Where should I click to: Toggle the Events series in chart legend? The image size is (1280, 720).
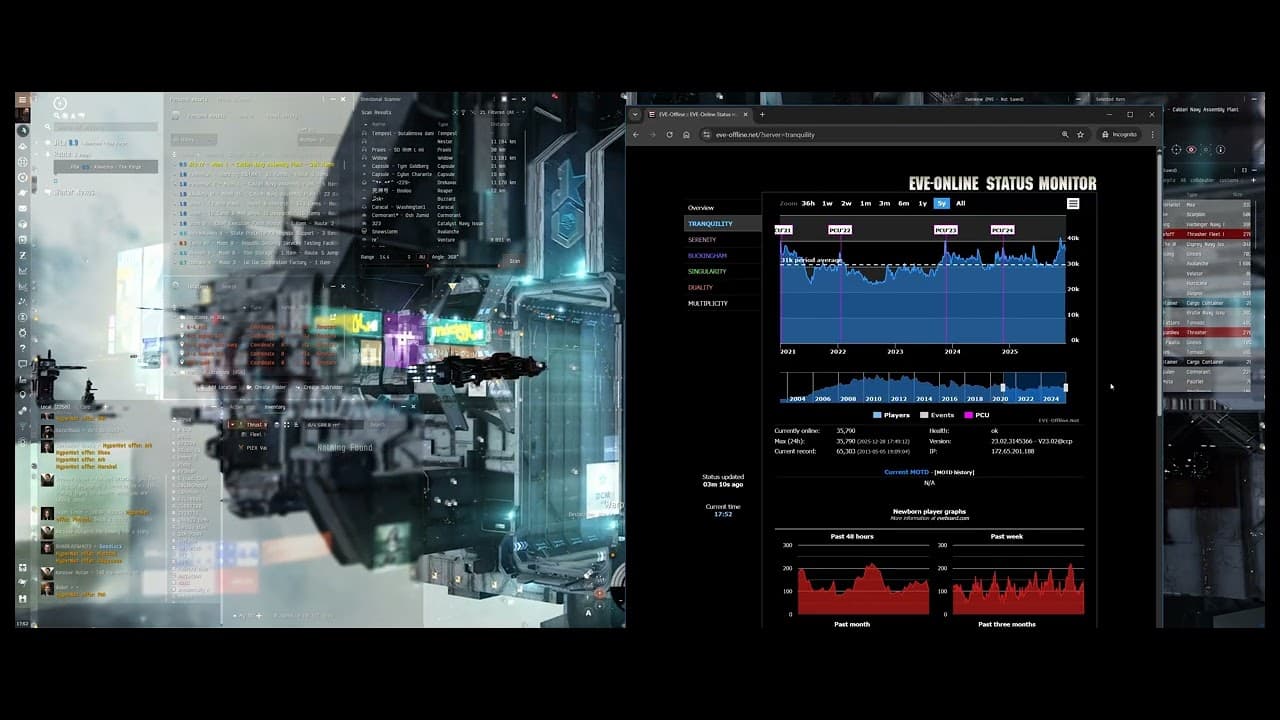(x=937, y=415)
